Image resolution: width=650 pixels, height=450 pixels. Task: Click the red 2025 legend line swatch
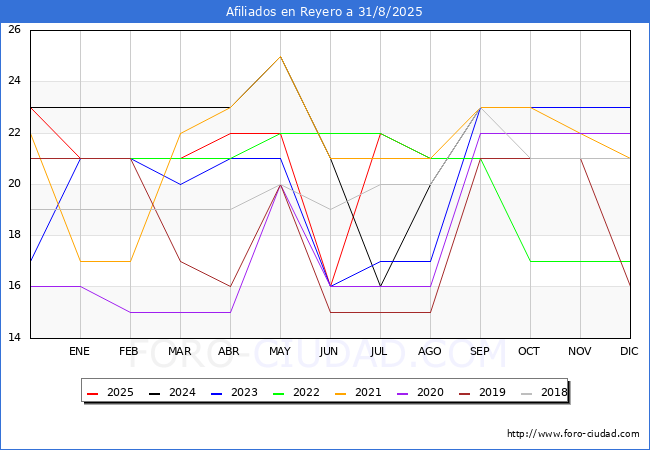94,393
